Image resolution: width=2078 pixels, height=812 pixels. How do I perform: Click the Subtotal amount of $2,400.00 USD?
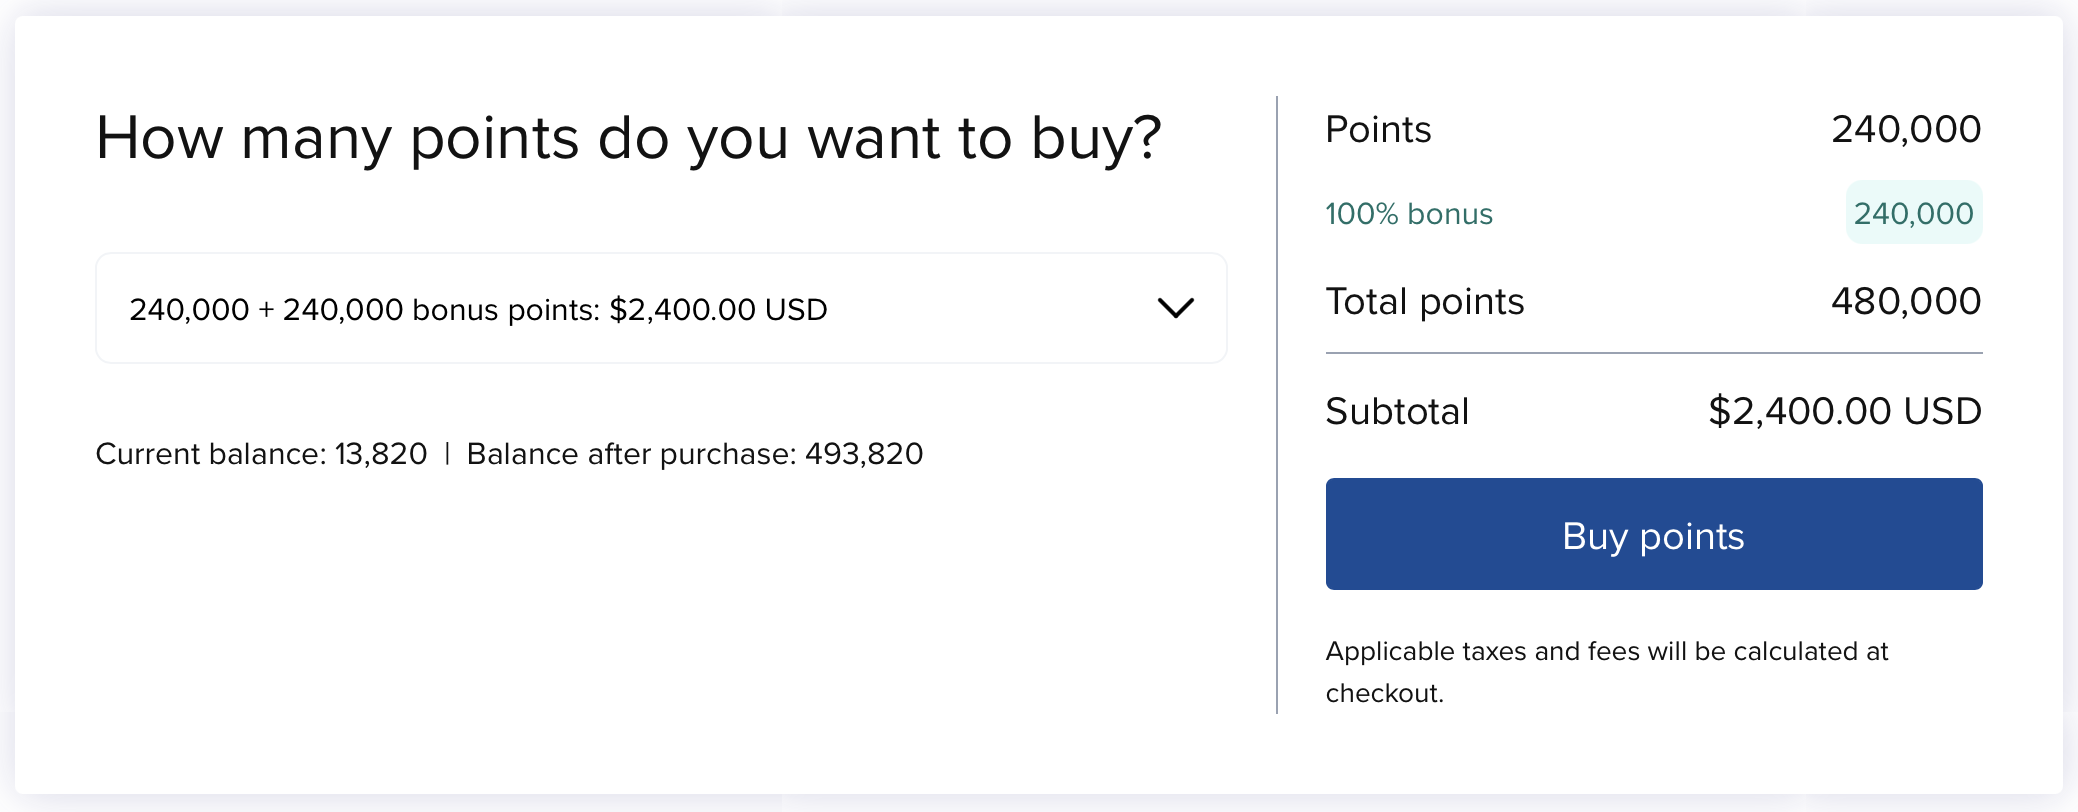(1845, 410)
